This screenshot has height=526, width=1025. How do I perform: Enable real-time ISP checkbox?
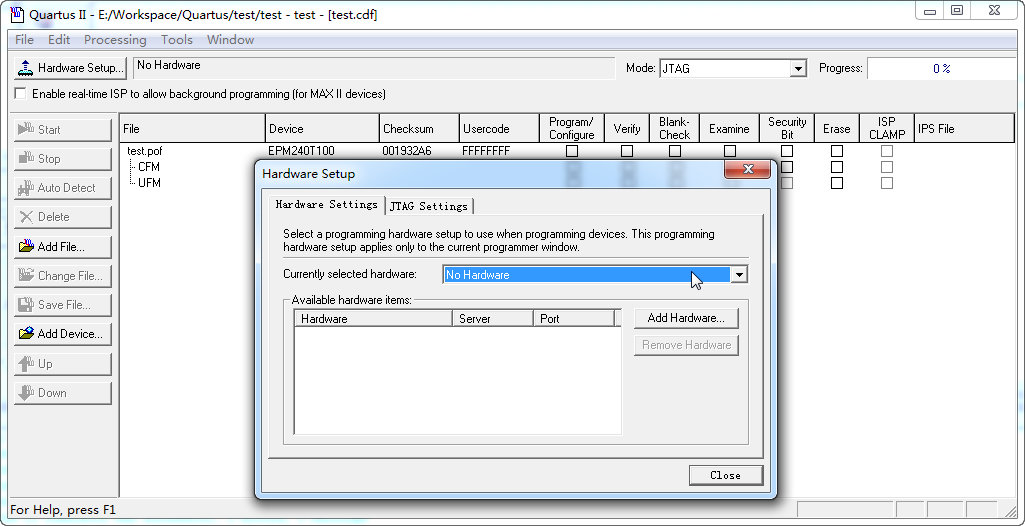pos(21,94)
